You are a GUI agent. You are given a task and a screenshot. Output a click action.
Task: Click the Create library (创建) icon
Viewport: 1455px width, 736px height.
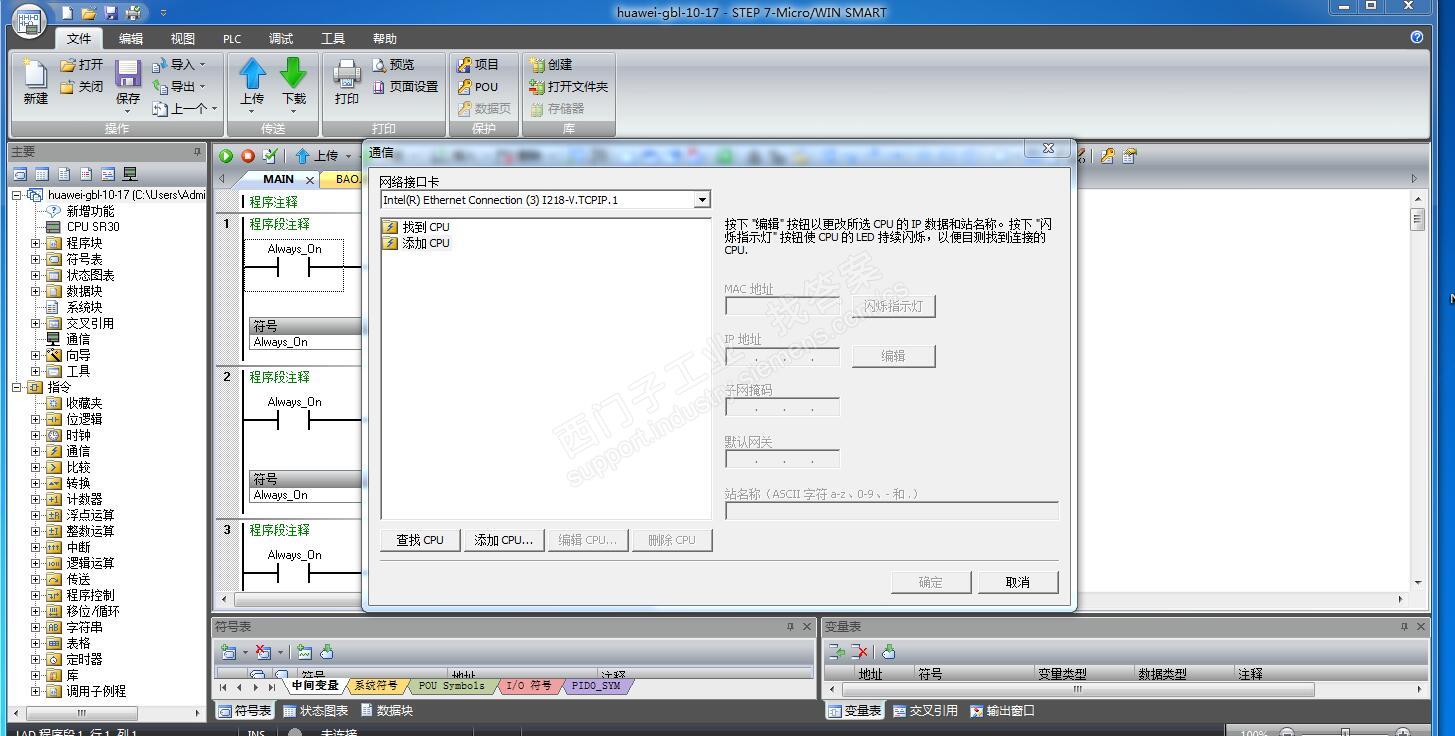point(537,64)
